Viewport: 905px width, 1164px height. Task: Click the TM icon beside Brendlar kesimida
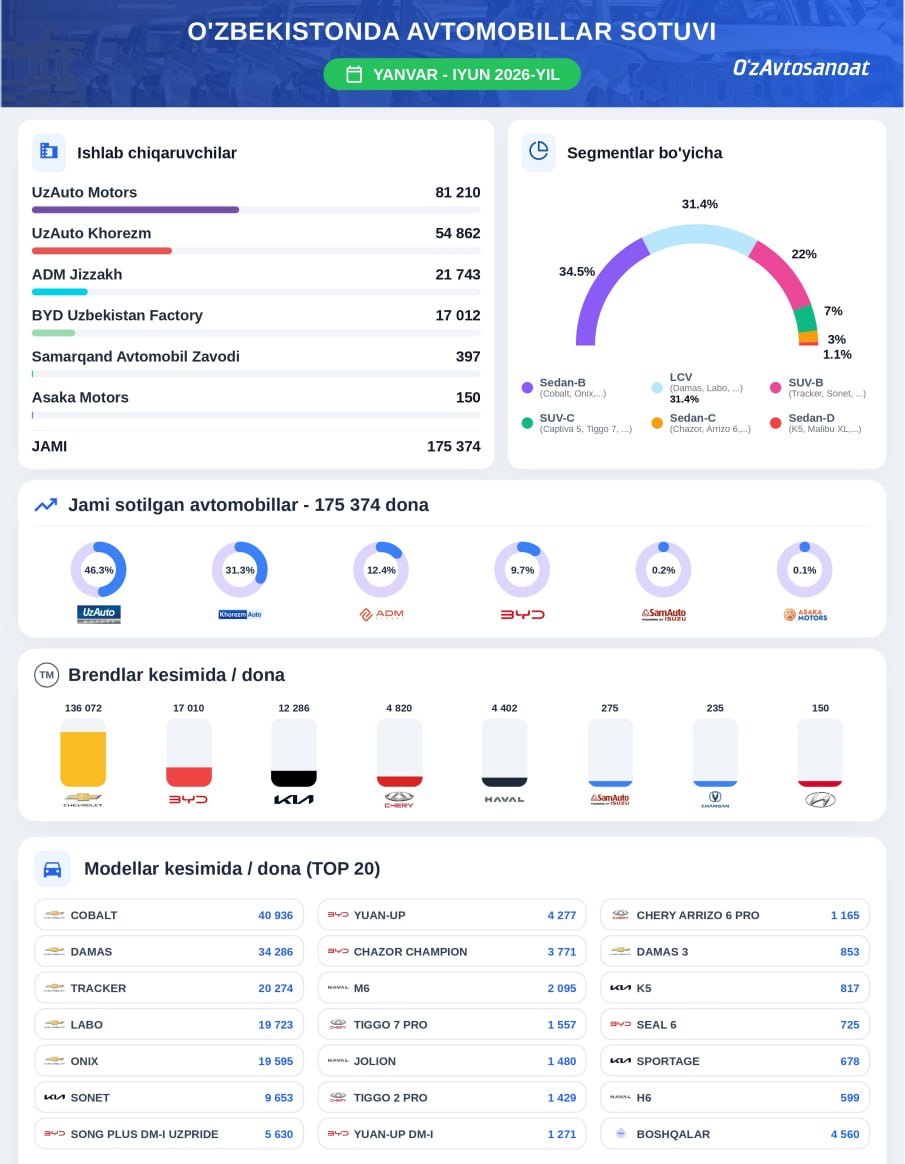[x=47, y=675]
